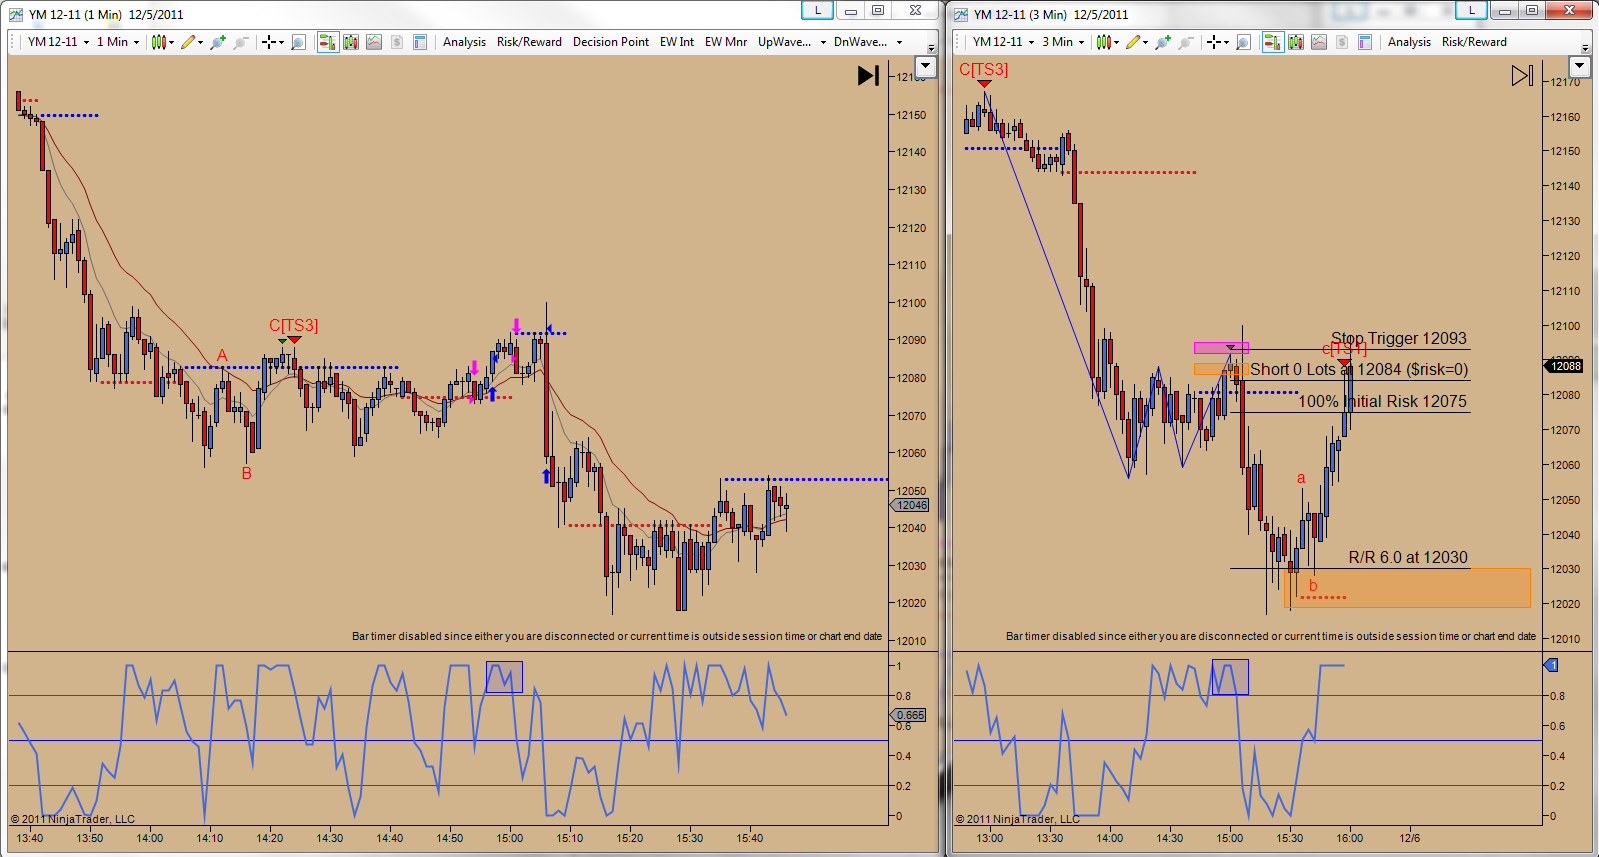Click greyed dollar icon in 3 Min chart
Image resolution: width=1599 pixels, height=857 pixels.
click(1342, 42)
